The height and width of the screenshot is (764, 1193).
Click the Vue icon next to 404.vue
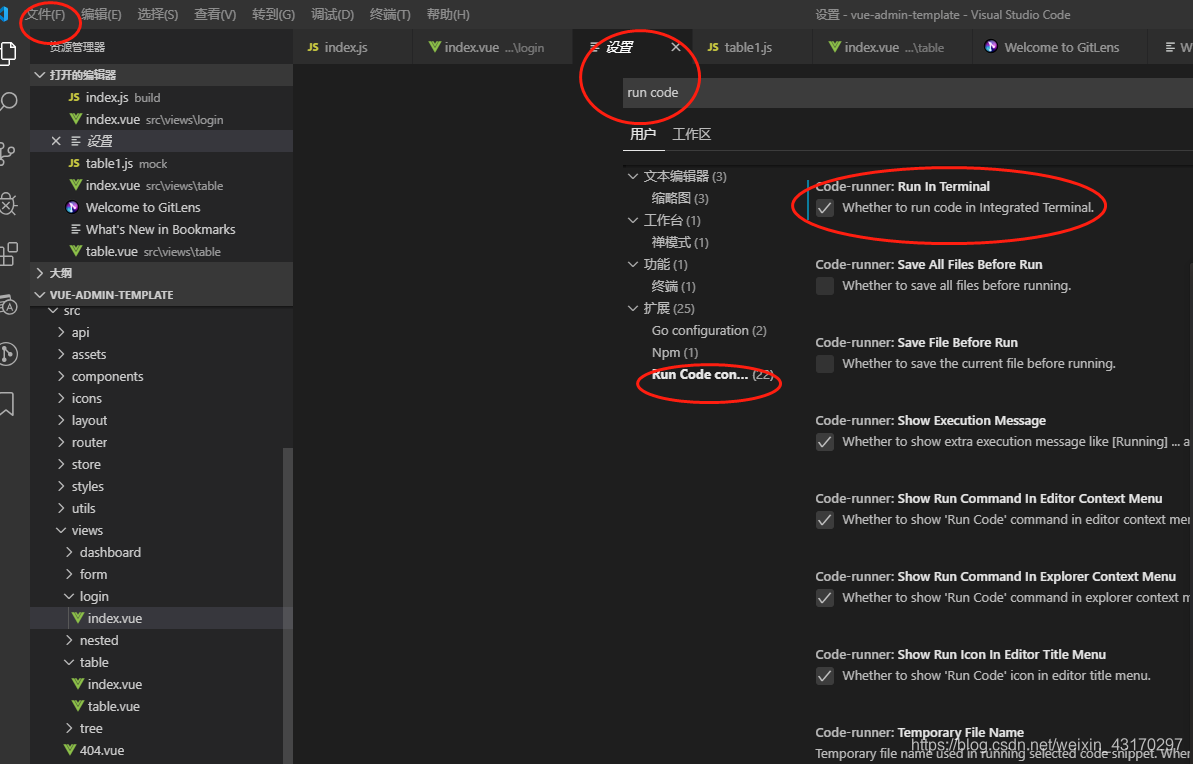coord(71,750)
